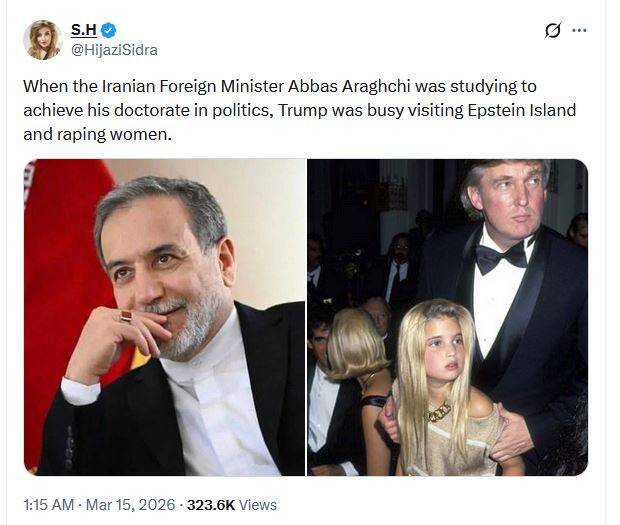
Task: Open the right photo with tuxedo man
Action: [x=448, y=317]
